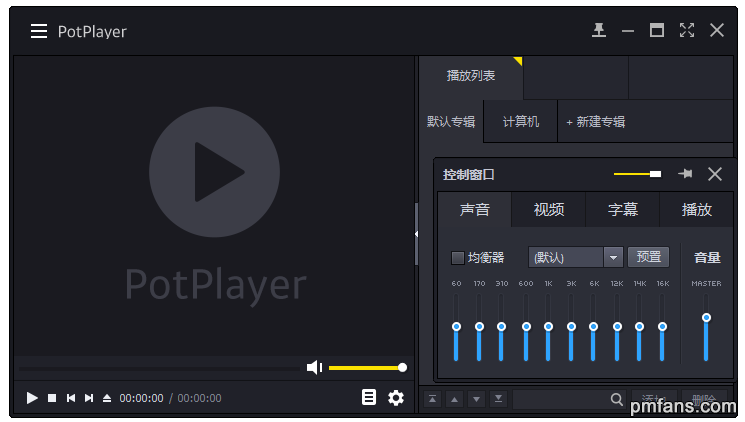Adjust the 12K equalizer slider

point(617,327)
